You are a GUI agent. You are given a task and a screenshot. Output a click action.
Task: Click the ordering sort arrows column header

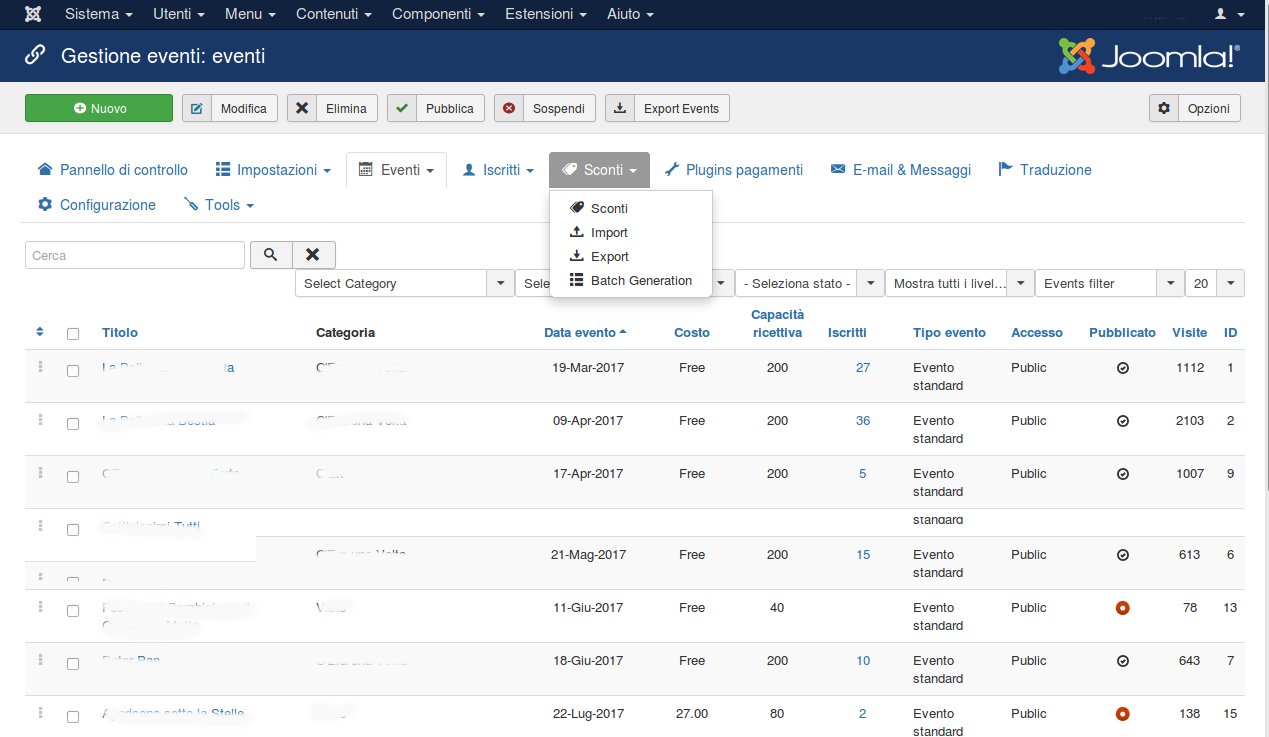(x=40, y=332)
